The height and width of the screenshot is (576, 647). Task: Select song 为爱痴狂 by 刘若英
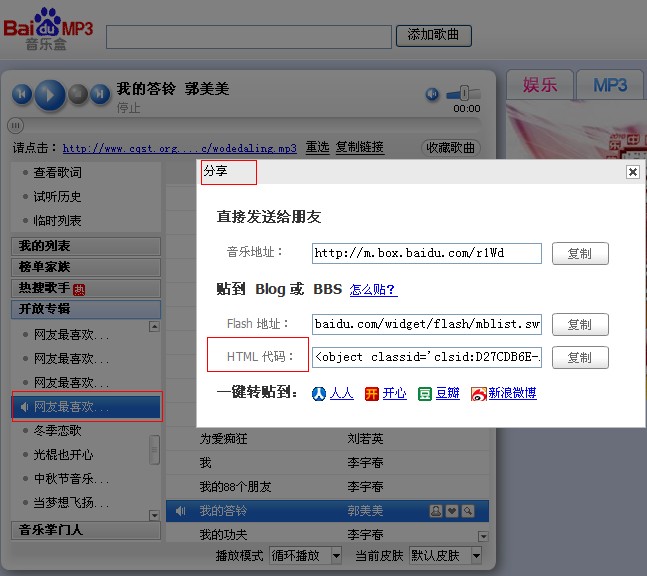(327, 439)
